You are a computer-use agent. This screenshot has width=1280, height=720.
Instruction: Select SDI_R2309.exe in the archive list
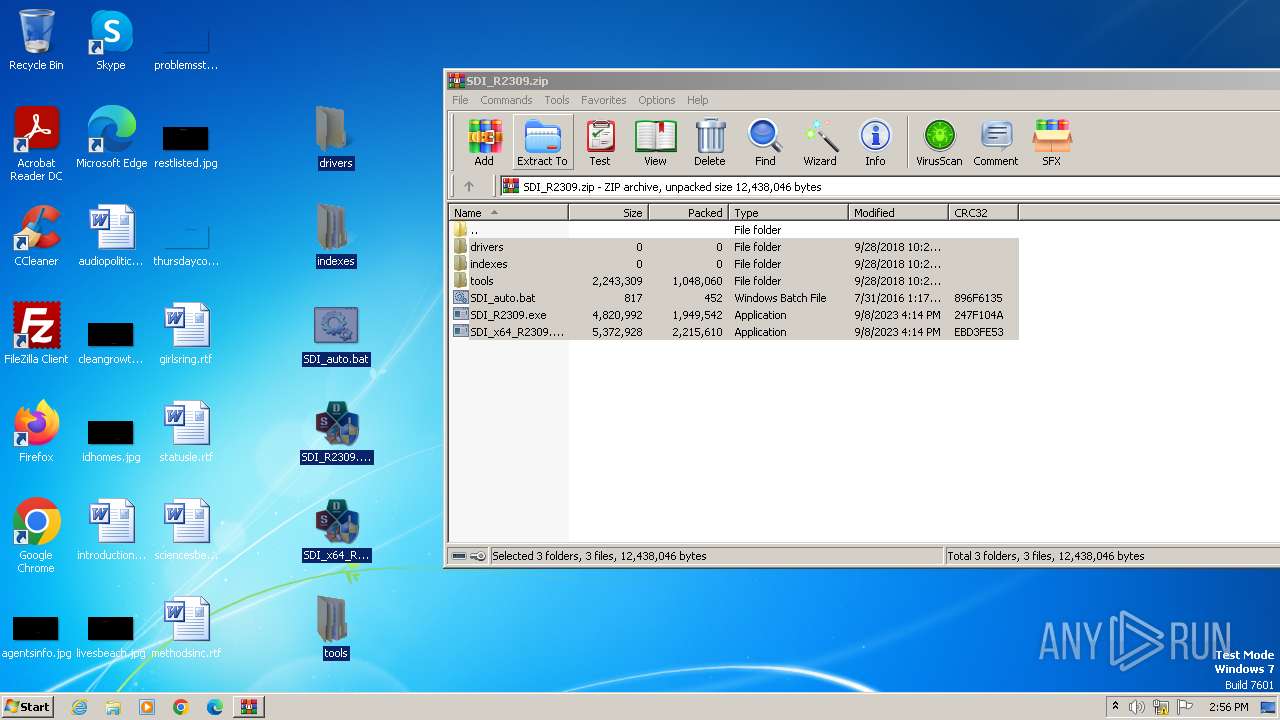pos(734,315)
